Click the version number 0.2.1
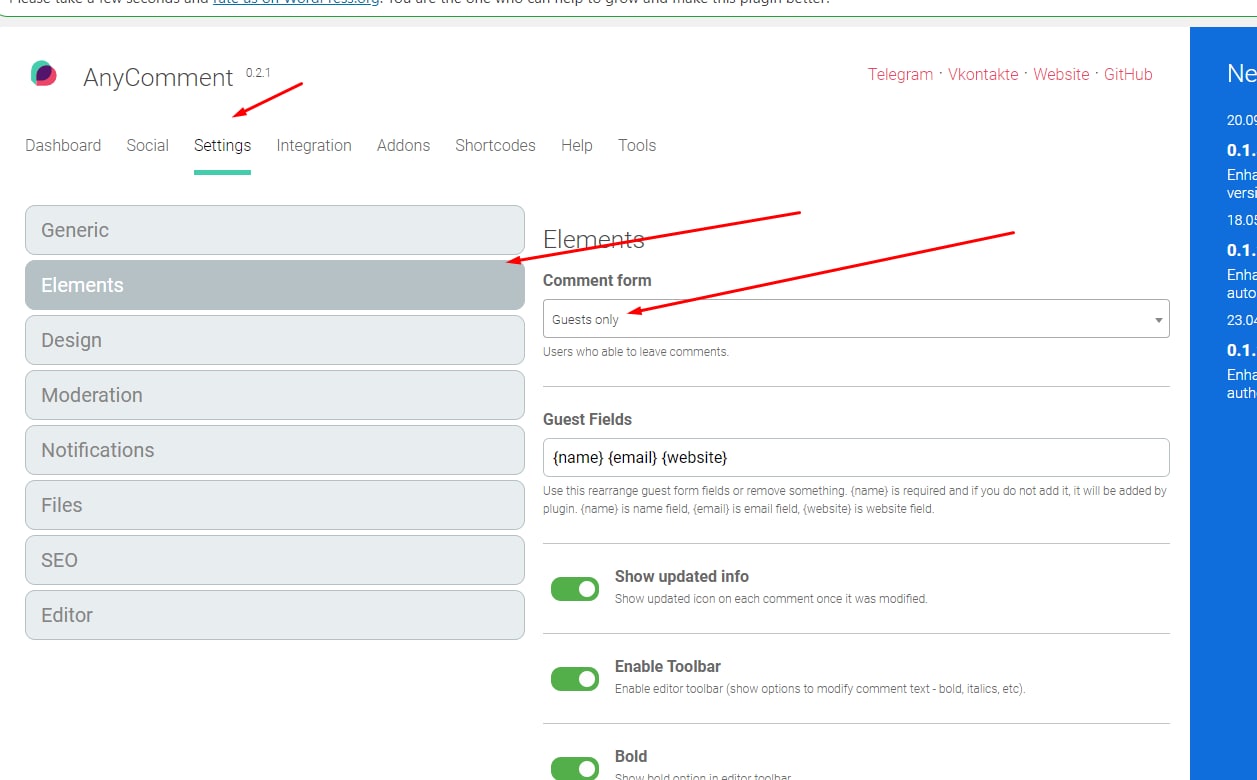 (x=258, y=73)
